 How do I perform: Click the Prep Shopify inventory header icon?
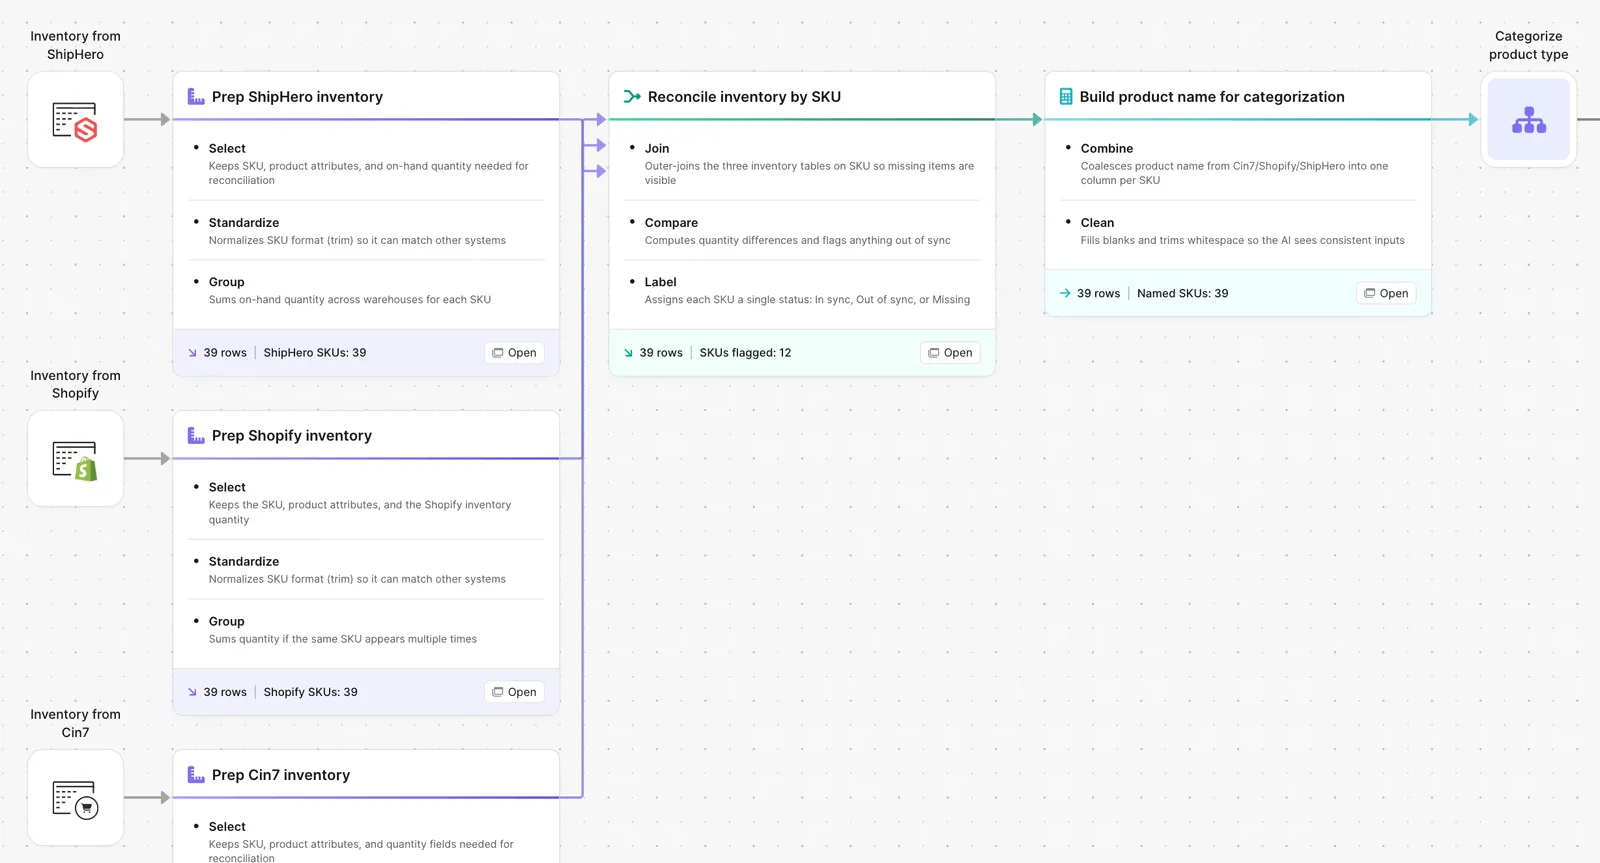point(196,436)
